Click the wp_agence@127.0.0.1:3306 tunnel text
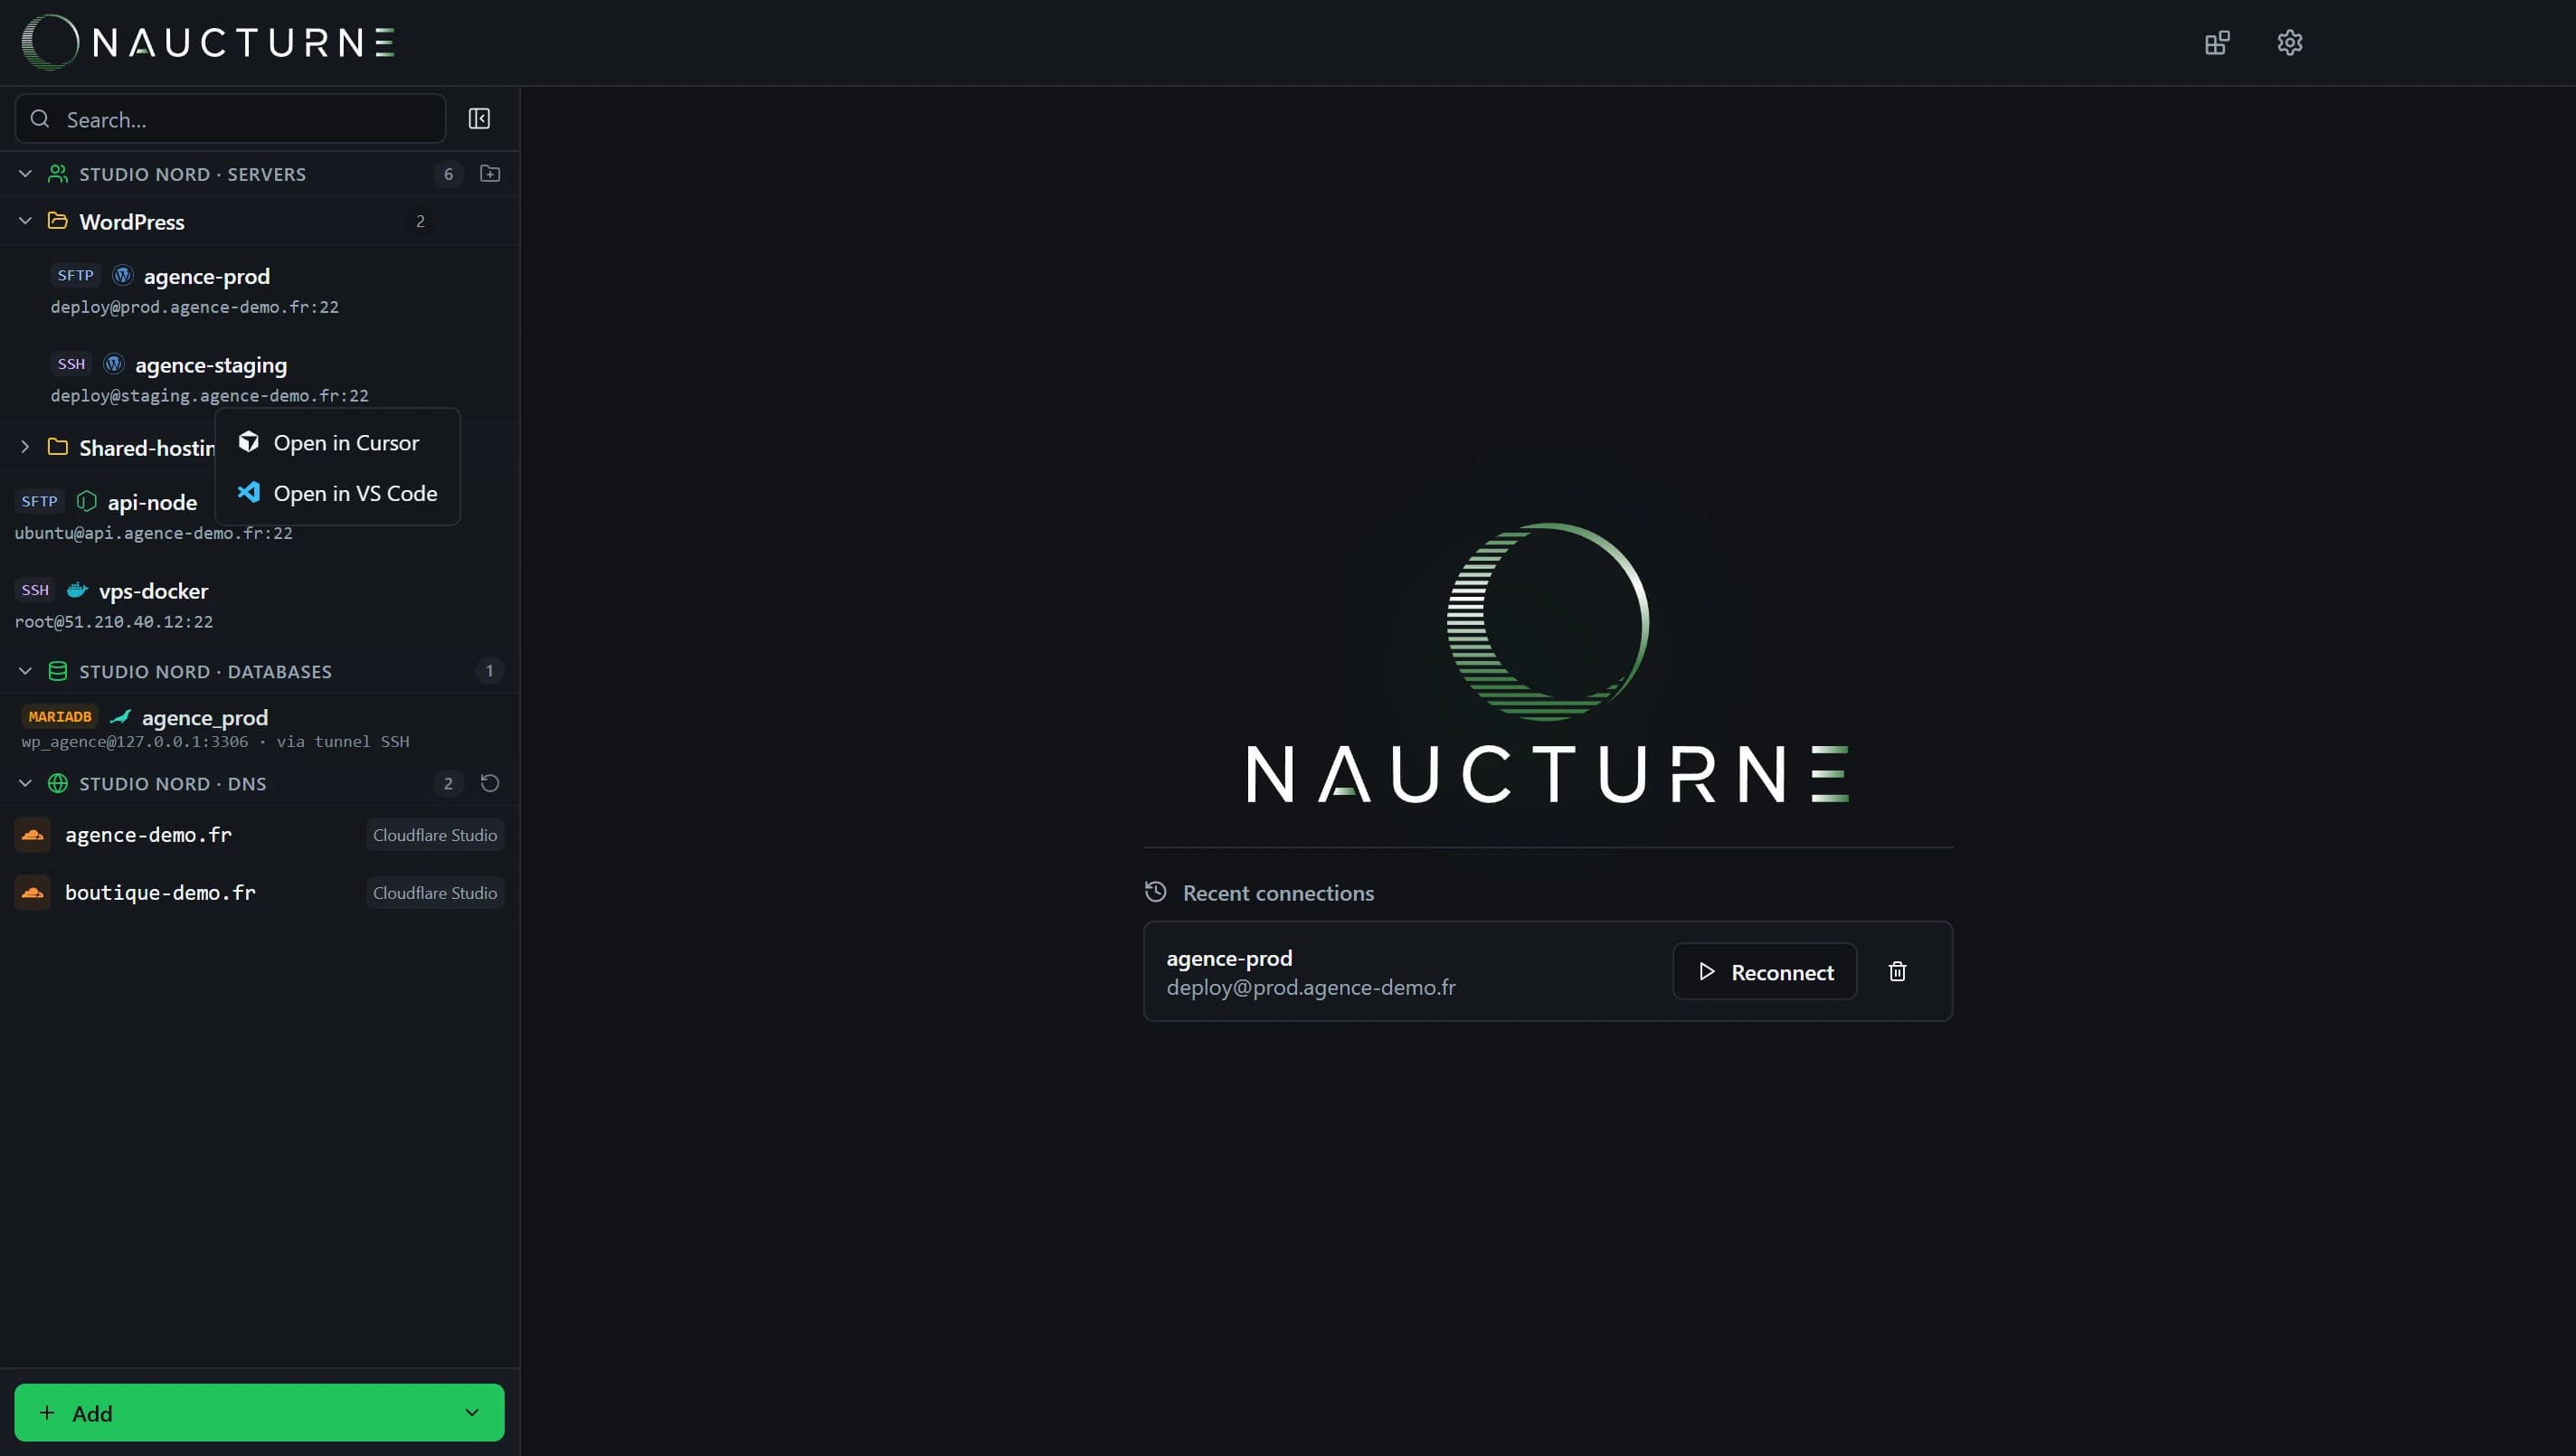Image resolution: width=2576 pixels, height=1456 pixels. (x=215, y=741)
